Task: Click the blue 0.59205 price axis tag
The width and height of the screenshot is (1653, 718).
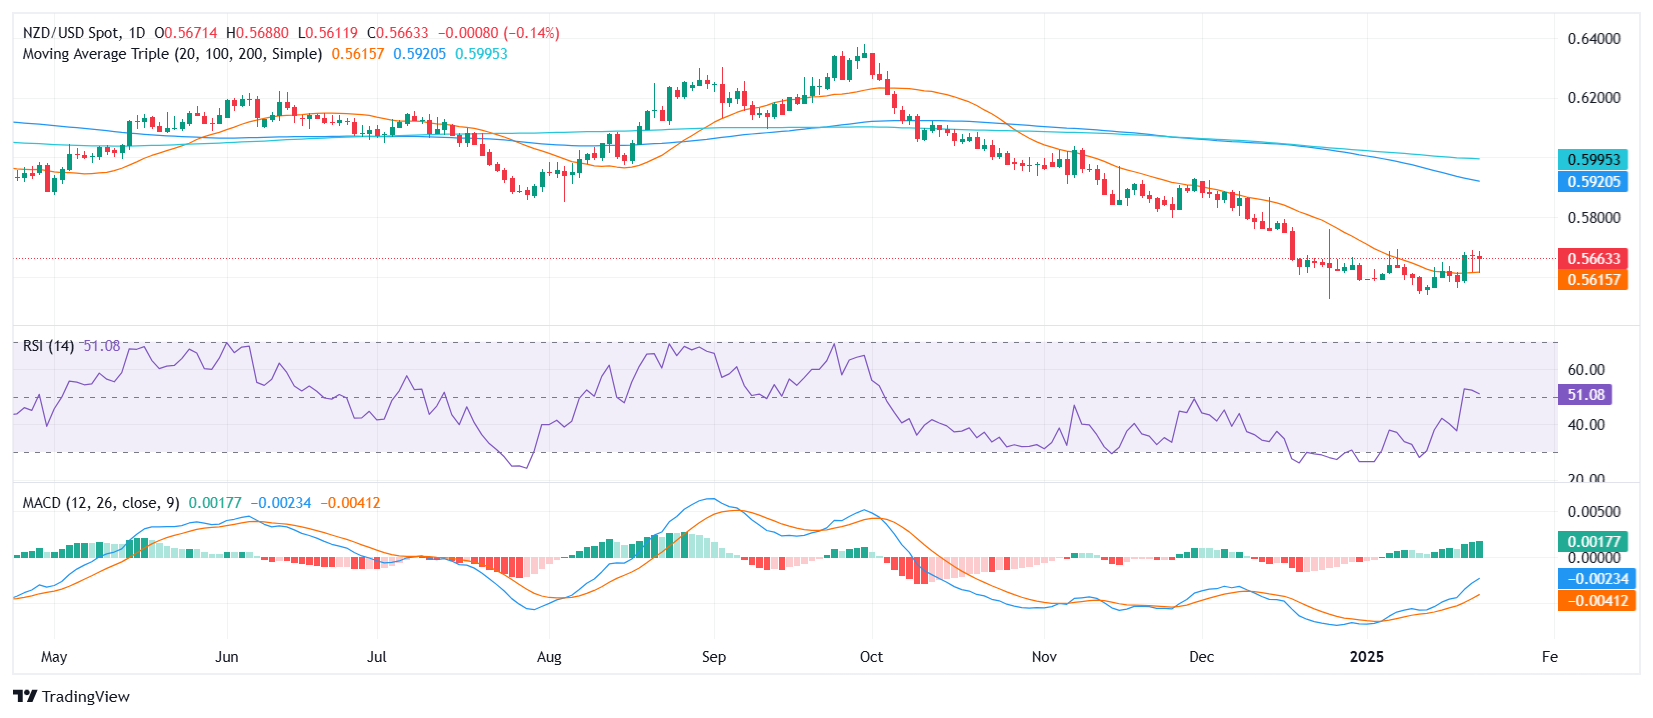Action: [1592, 182]
